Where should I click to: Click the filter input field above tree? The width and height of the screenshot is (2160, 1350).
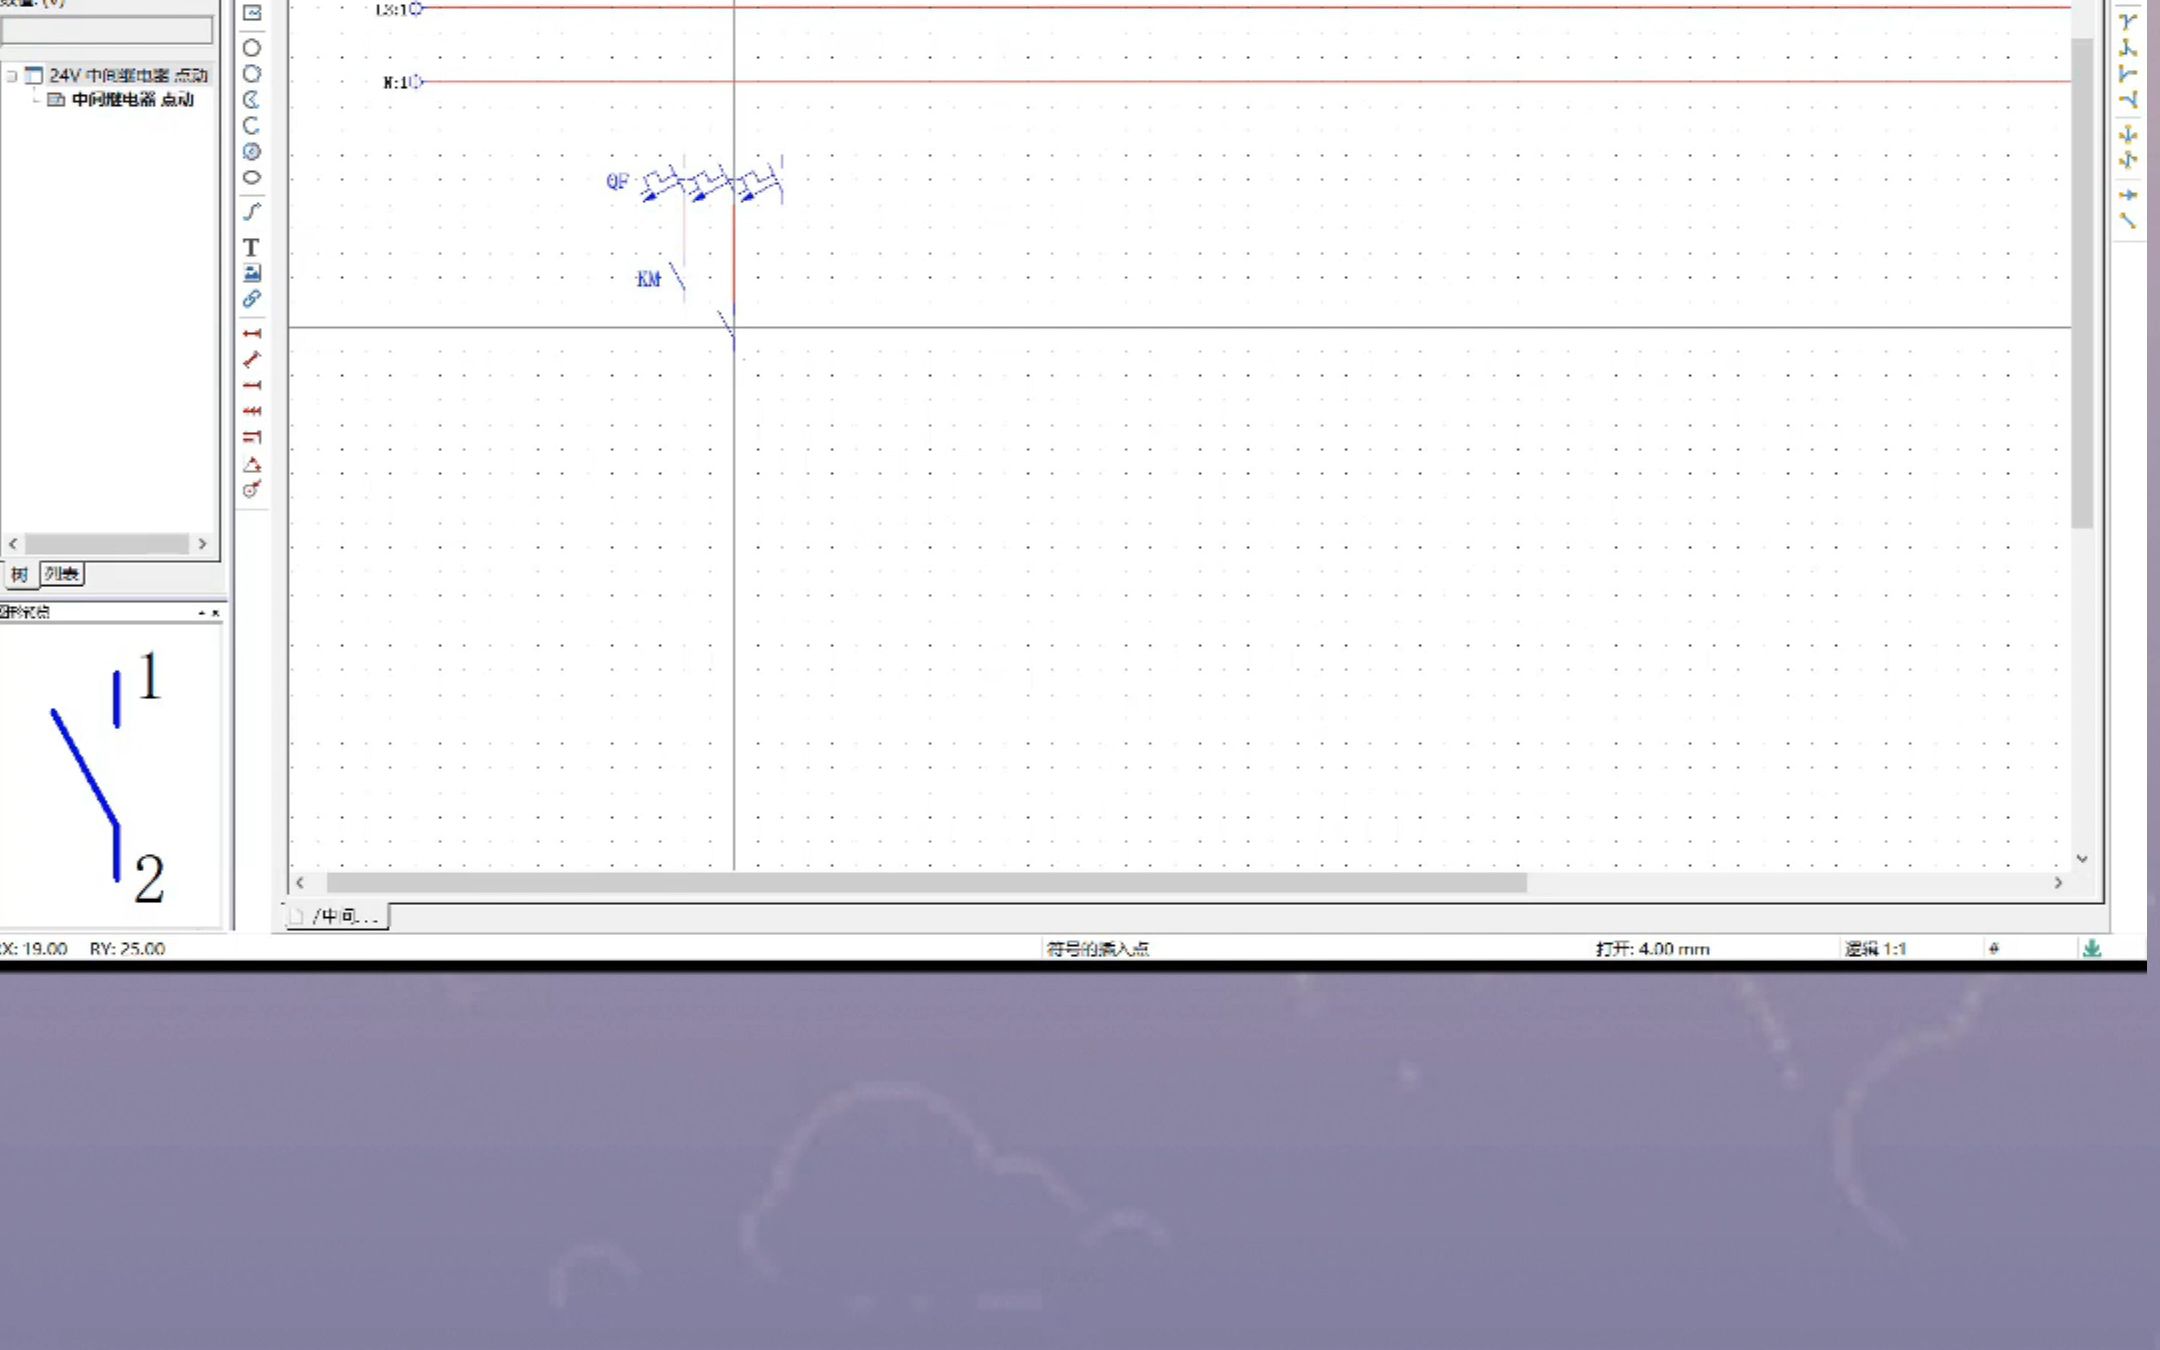coord(106,32)
